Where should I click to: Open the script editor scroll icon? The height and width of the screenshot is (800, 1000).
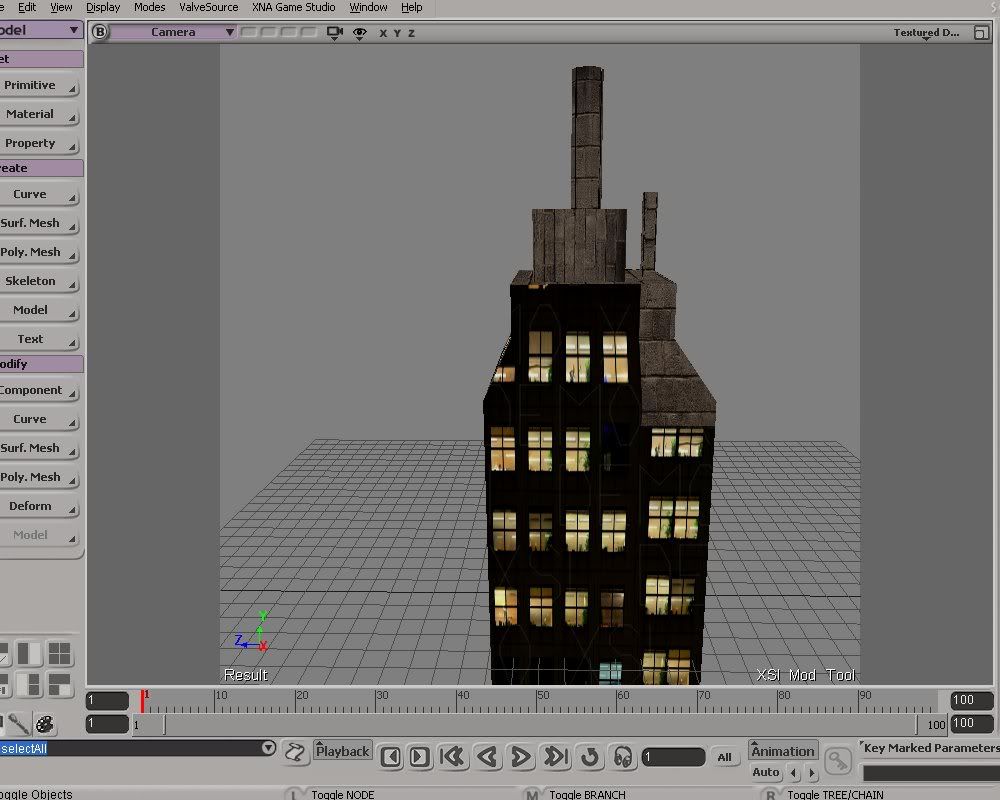coord(295,752)
